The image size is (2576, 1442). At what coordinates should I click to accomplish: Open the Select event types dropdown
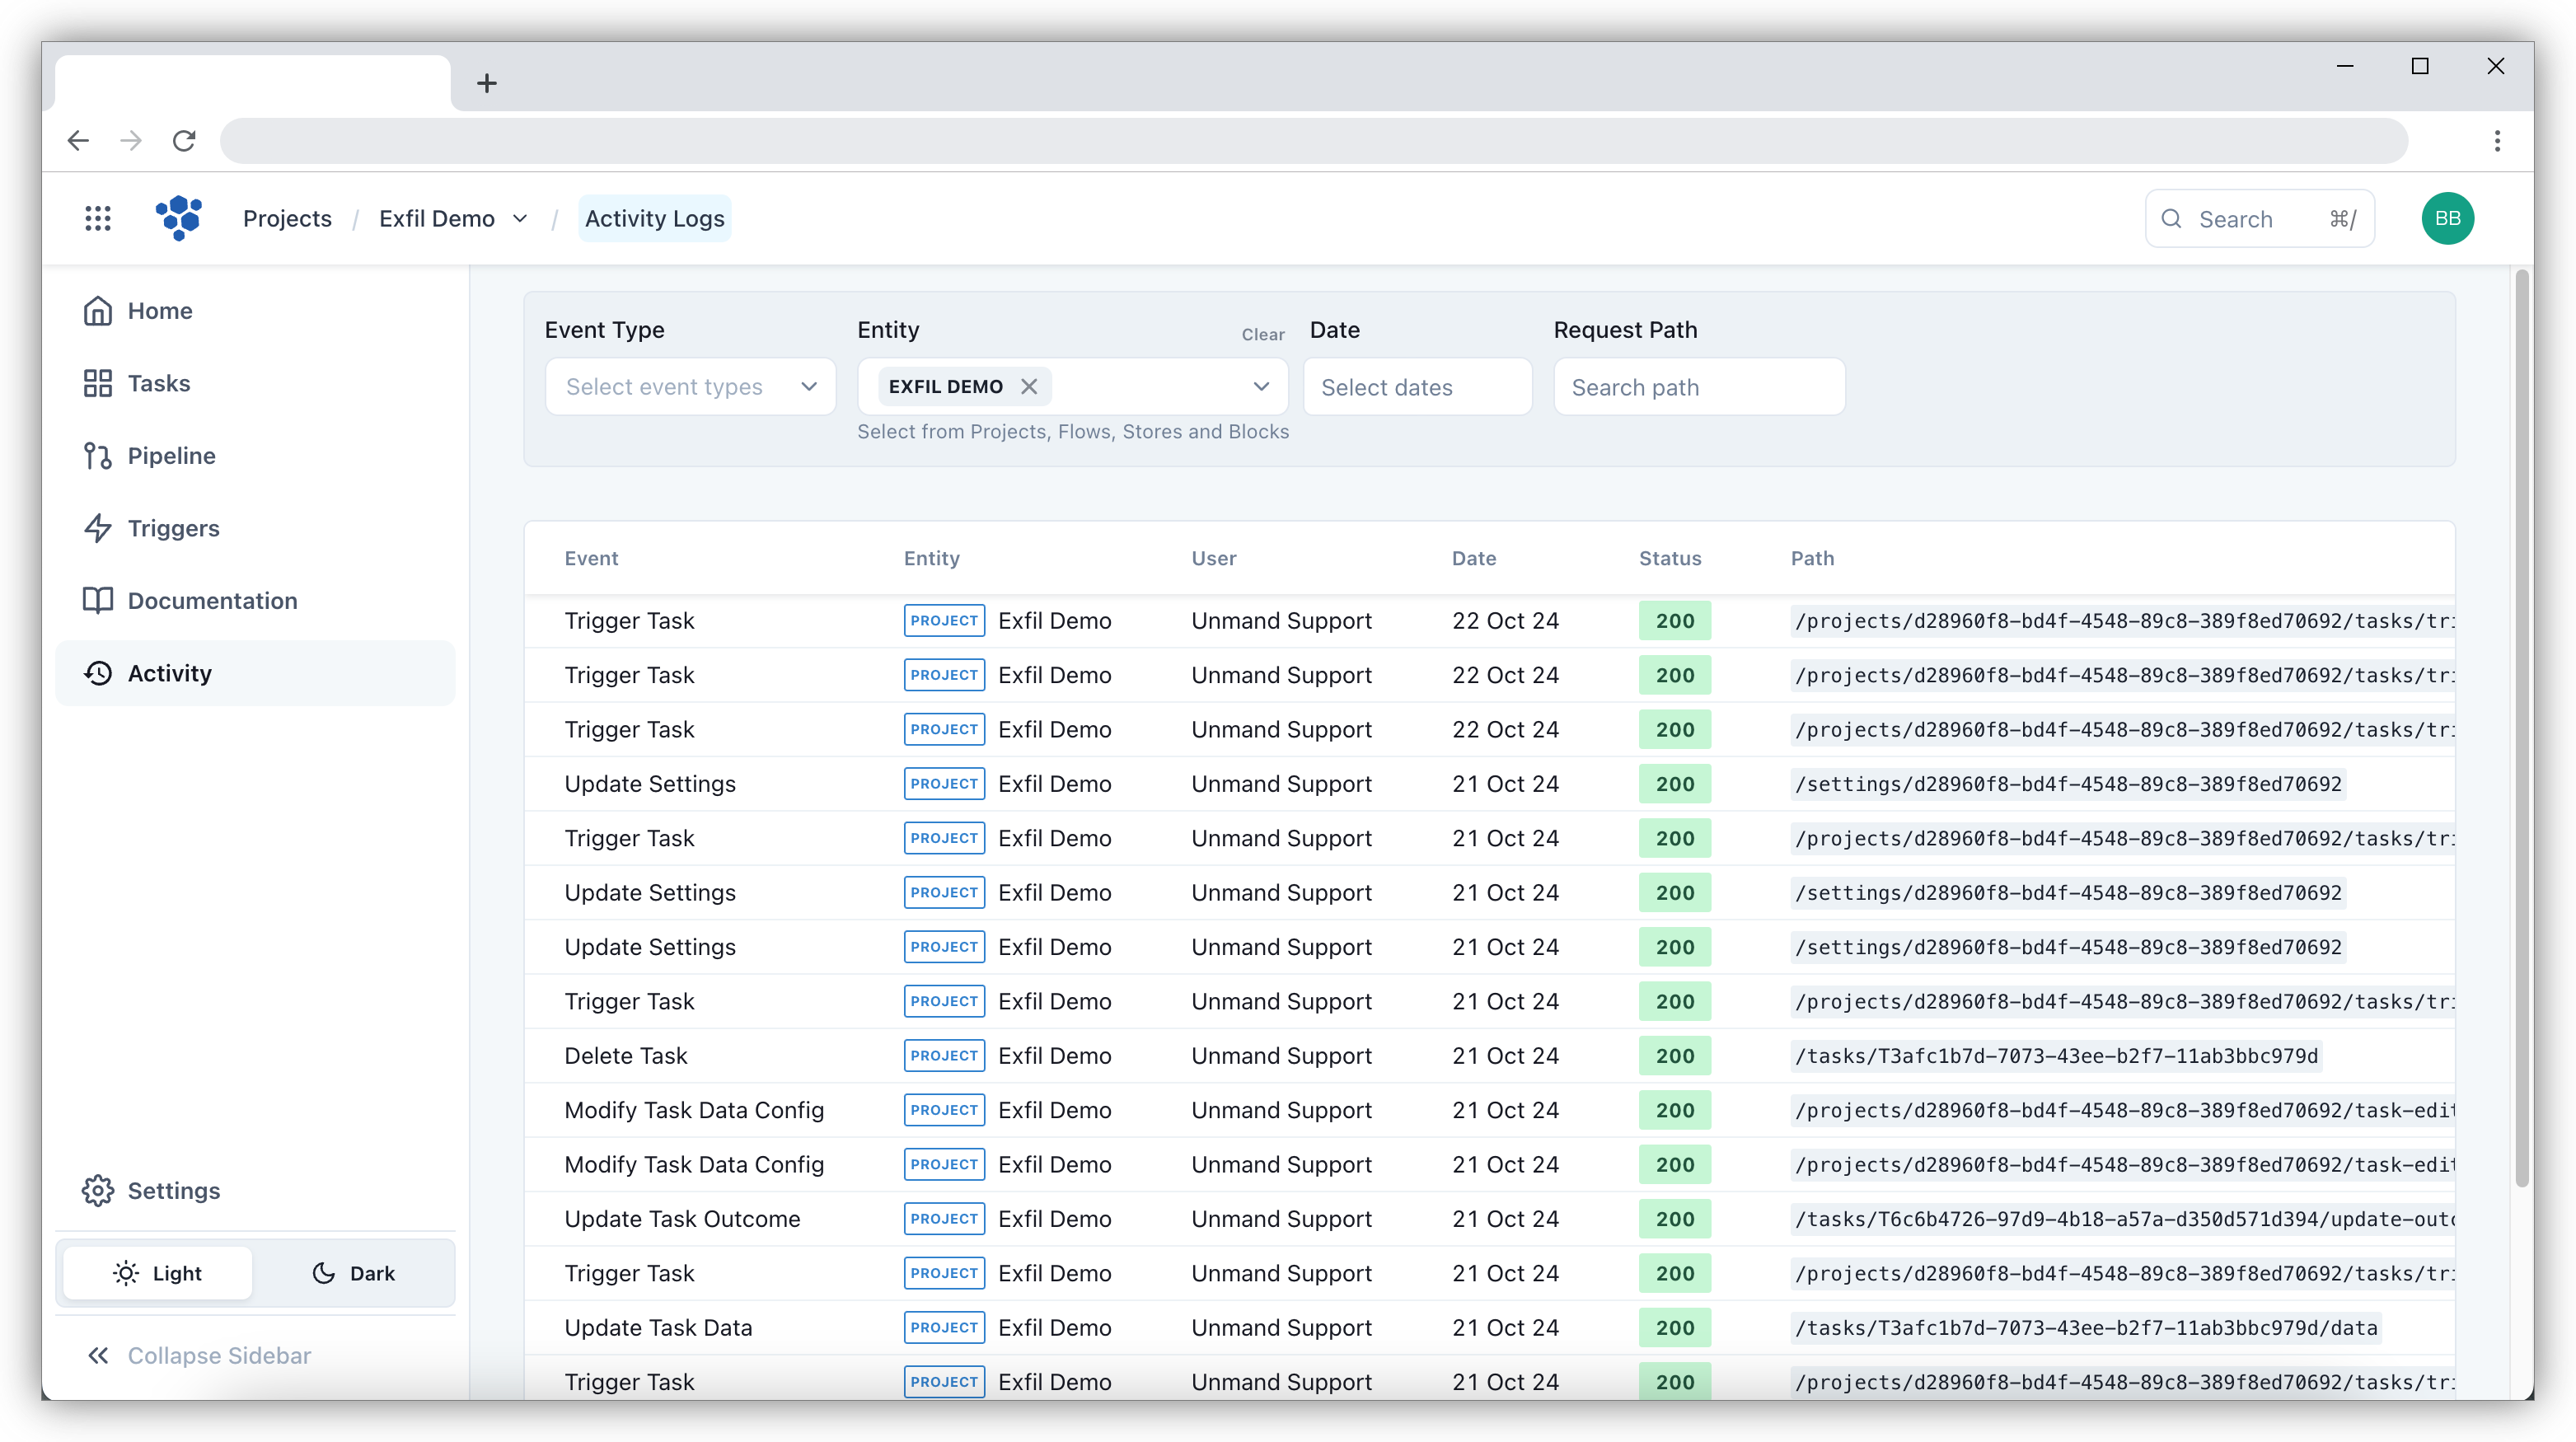(x=690, y=386)
